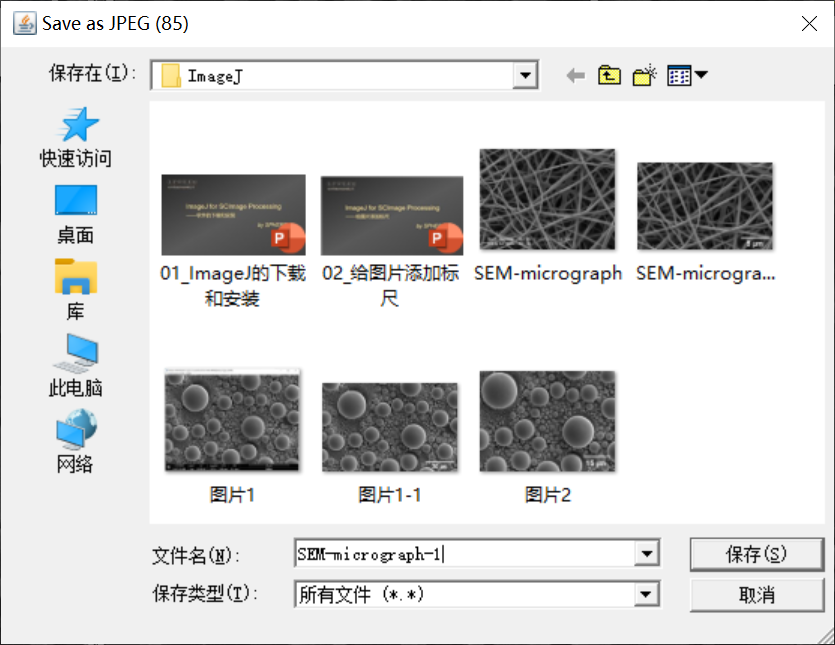The height and width of the screenshot is (645, 835).
Task: Click the View Menu icon on the toolbar
Action: tap(680, 74)
